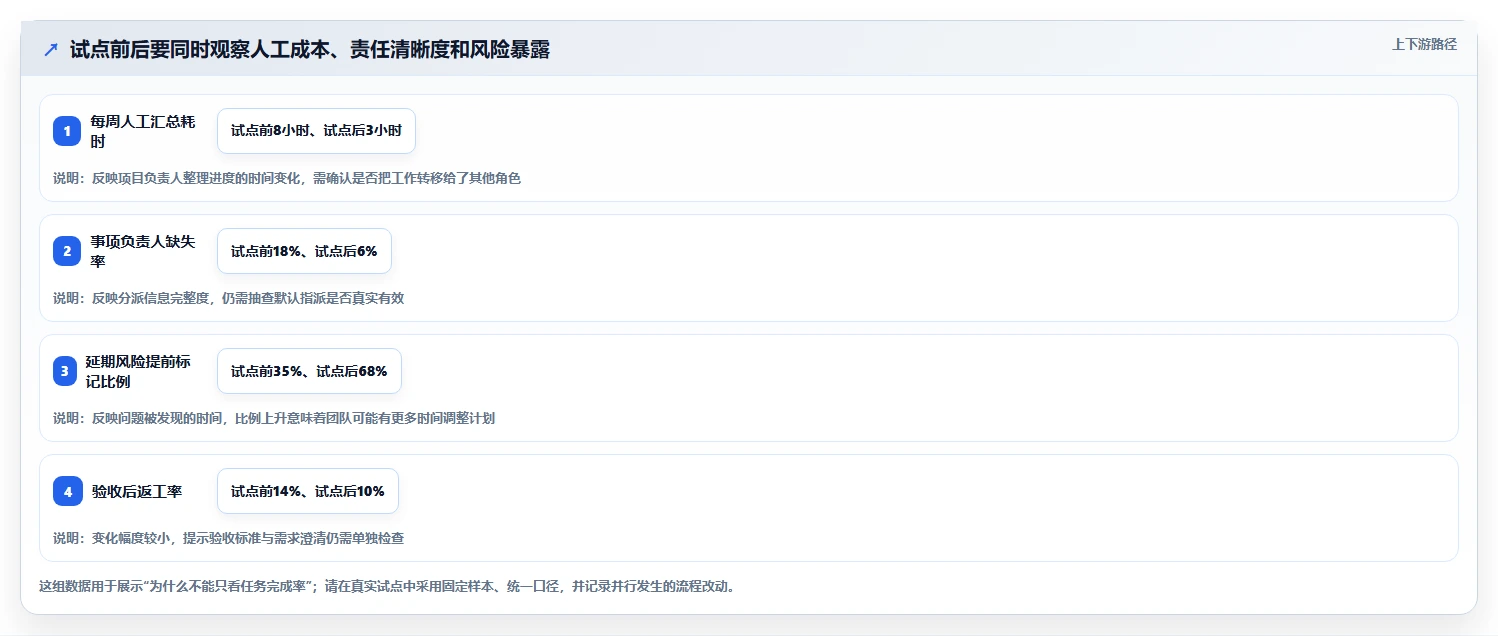Click the note starting 说明：变化幅度较小
Image resolution: width=1498 pixels, height=636 pixels.
coord(229,538)
